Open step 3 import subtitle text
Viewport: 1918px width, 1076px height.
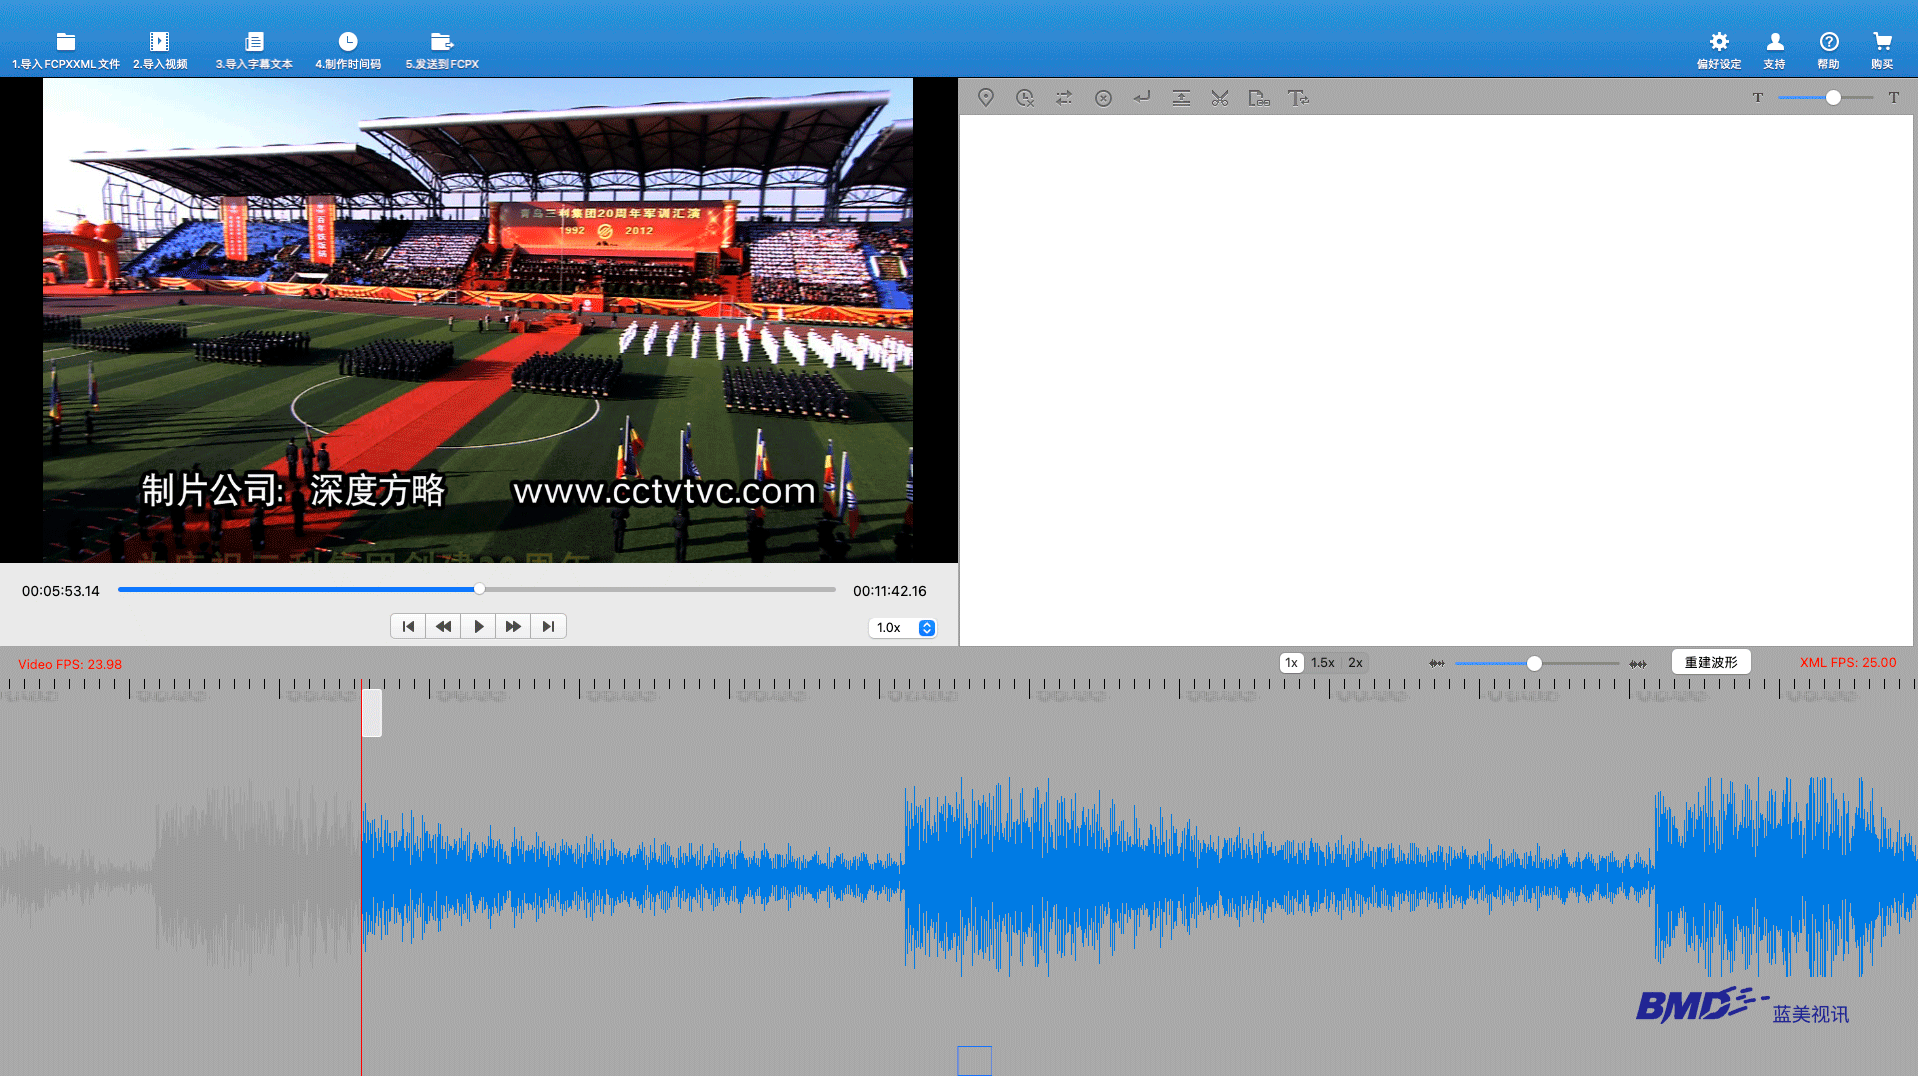pyautogui.click(x=254, y=50)
